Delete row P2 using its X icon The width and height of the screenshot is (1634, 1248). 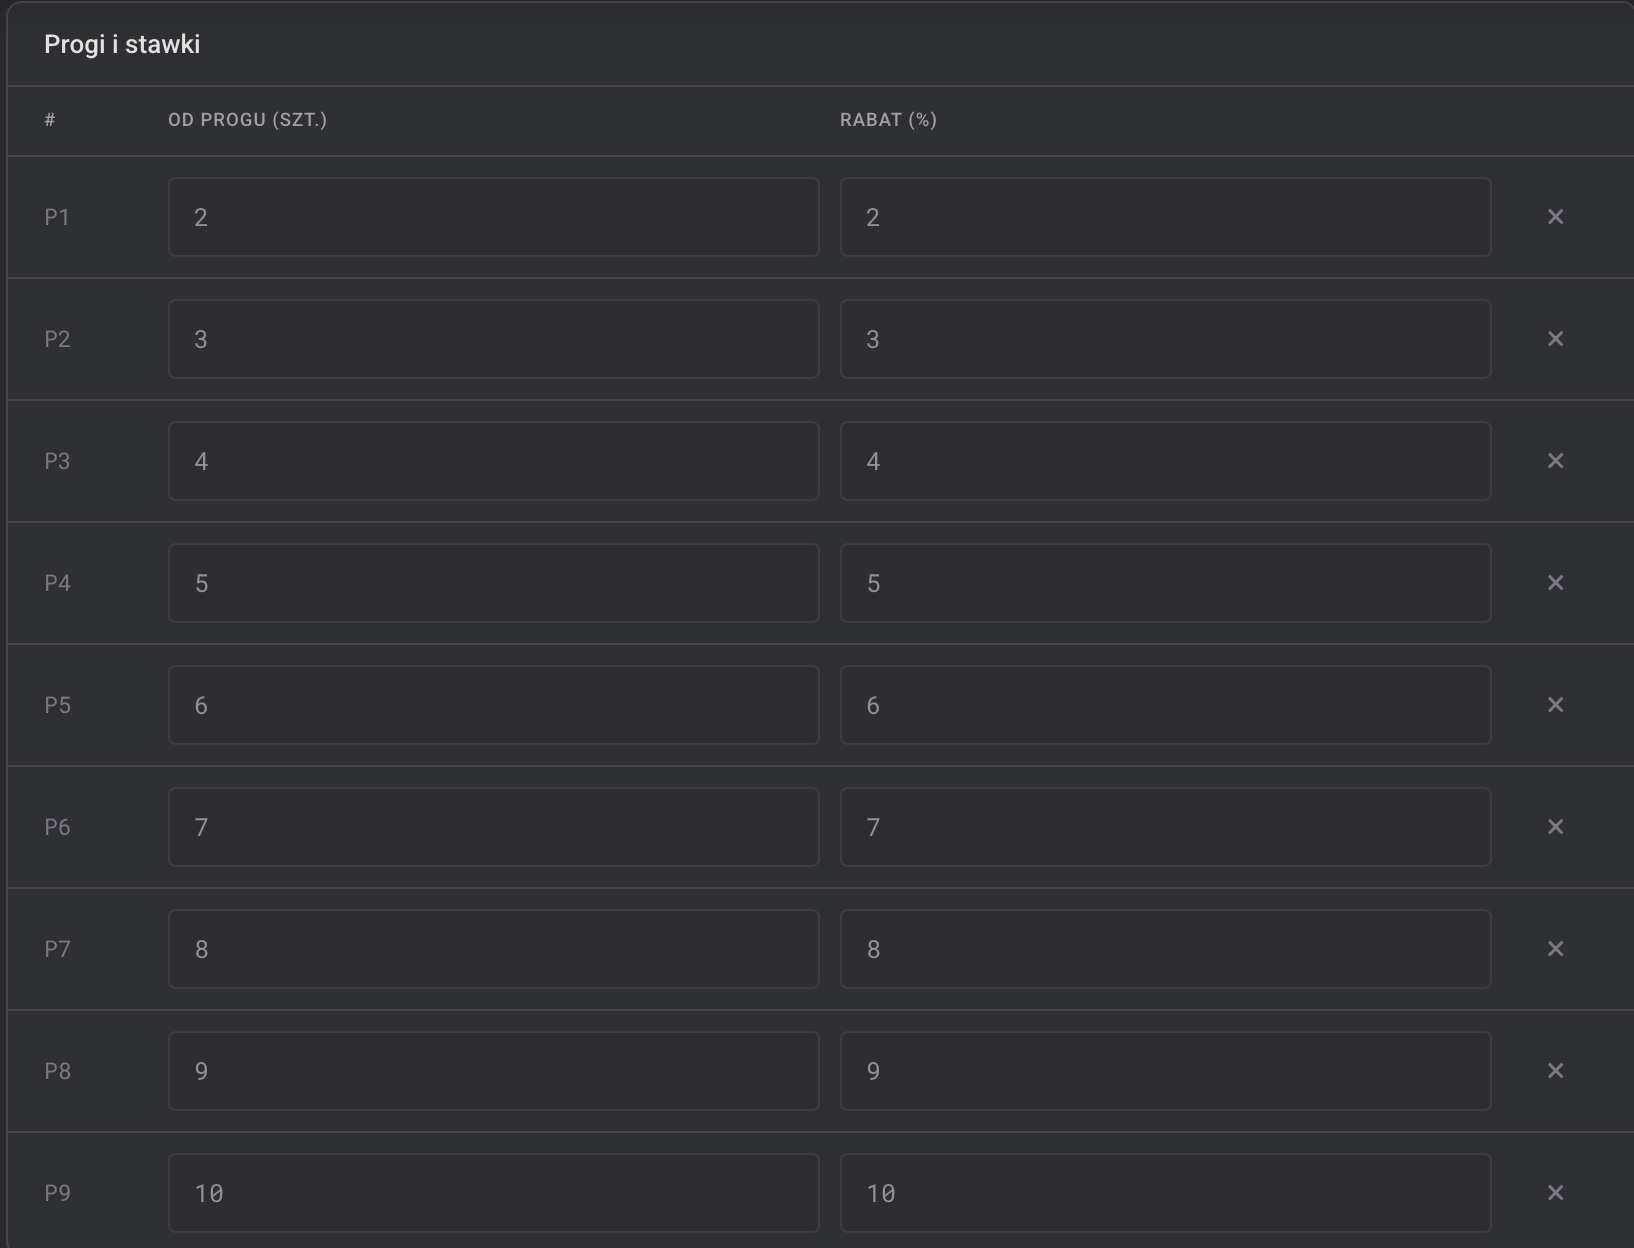click(1555, 339)
